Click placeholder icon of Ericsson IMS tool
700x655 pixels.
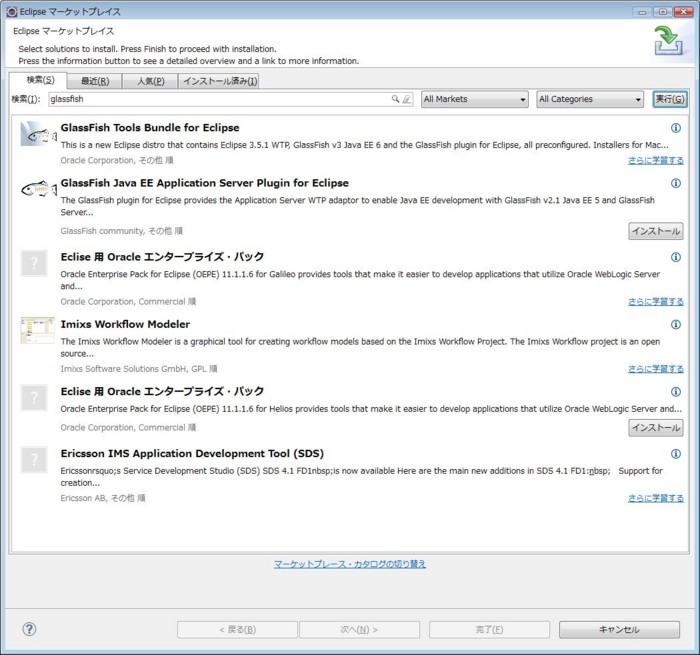pyautogui.click(x=34, y=459)
